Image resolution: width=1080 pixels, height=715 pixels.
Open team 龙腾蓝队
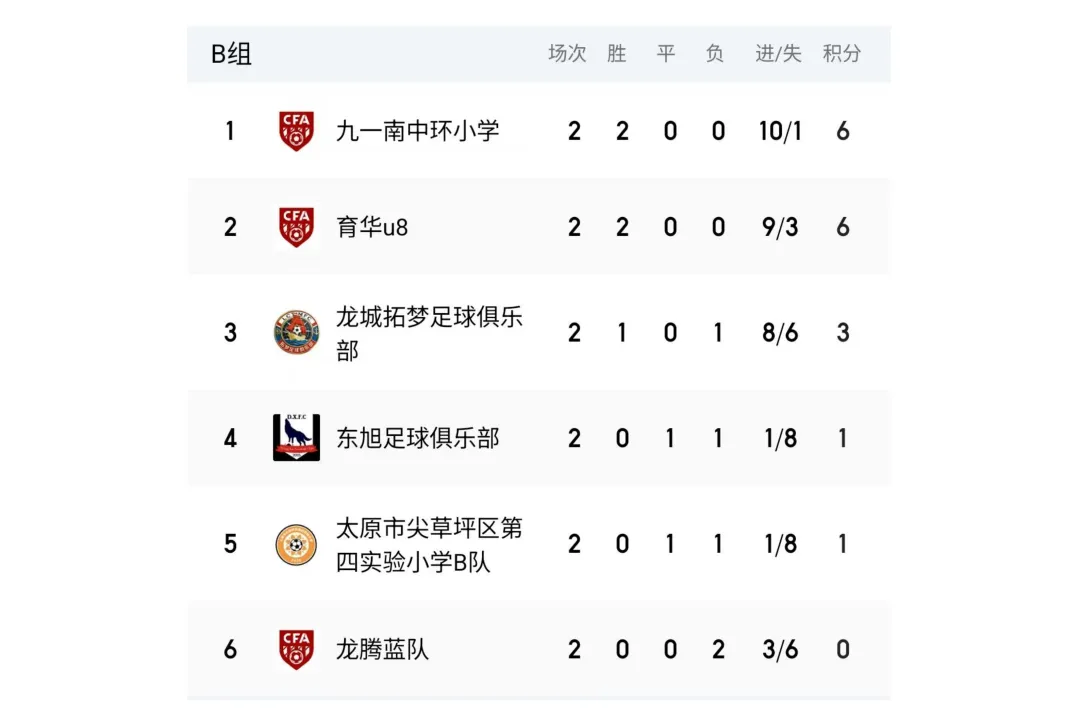tap(382, 650)
